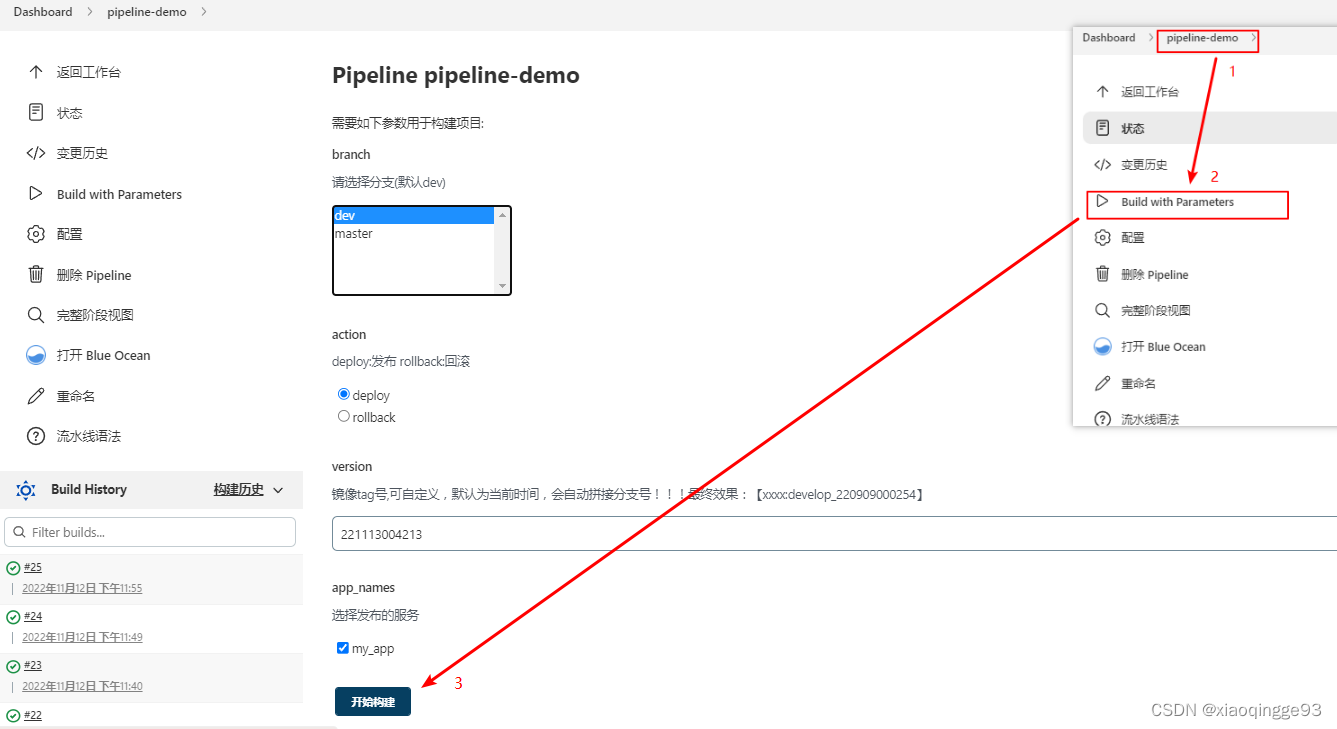Select the deploy radio button
The height and width of the screenshot is (729, 1337).
tap(344, 394)
